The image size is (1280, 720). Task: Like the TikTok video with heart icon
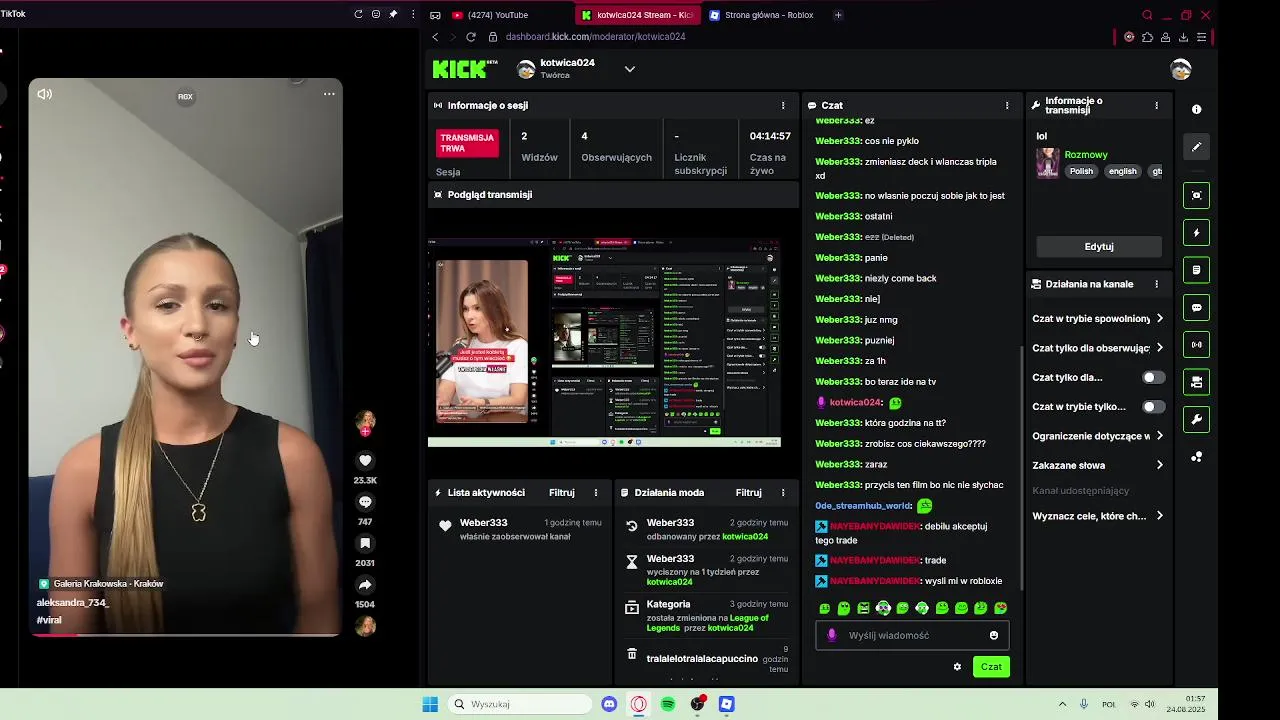point(365,460)
